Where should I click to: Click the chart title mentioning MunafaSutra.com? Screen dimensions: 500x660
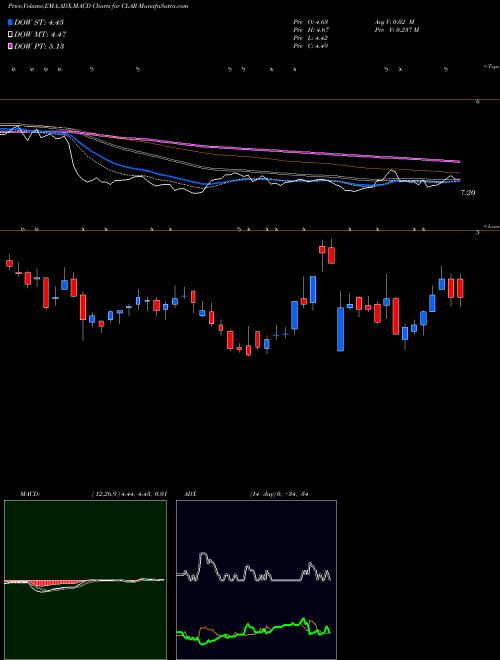98,6
